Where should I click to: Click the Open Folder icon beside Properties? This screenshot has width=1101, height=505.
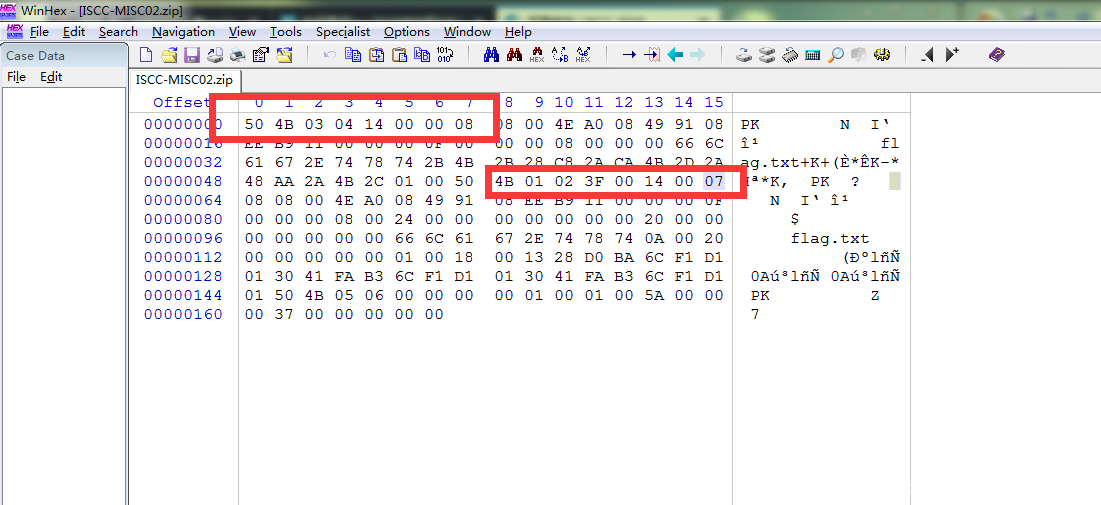(x=284, y=55)
